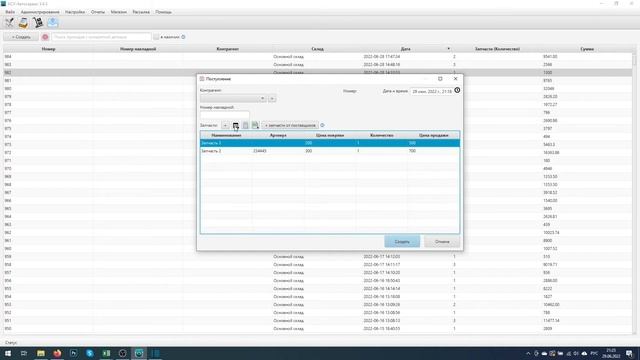Image resolution: width=640 pixels, height=360 pixels.
Task: Click the Создать button in dialog
Action: (x=402, y=242)
